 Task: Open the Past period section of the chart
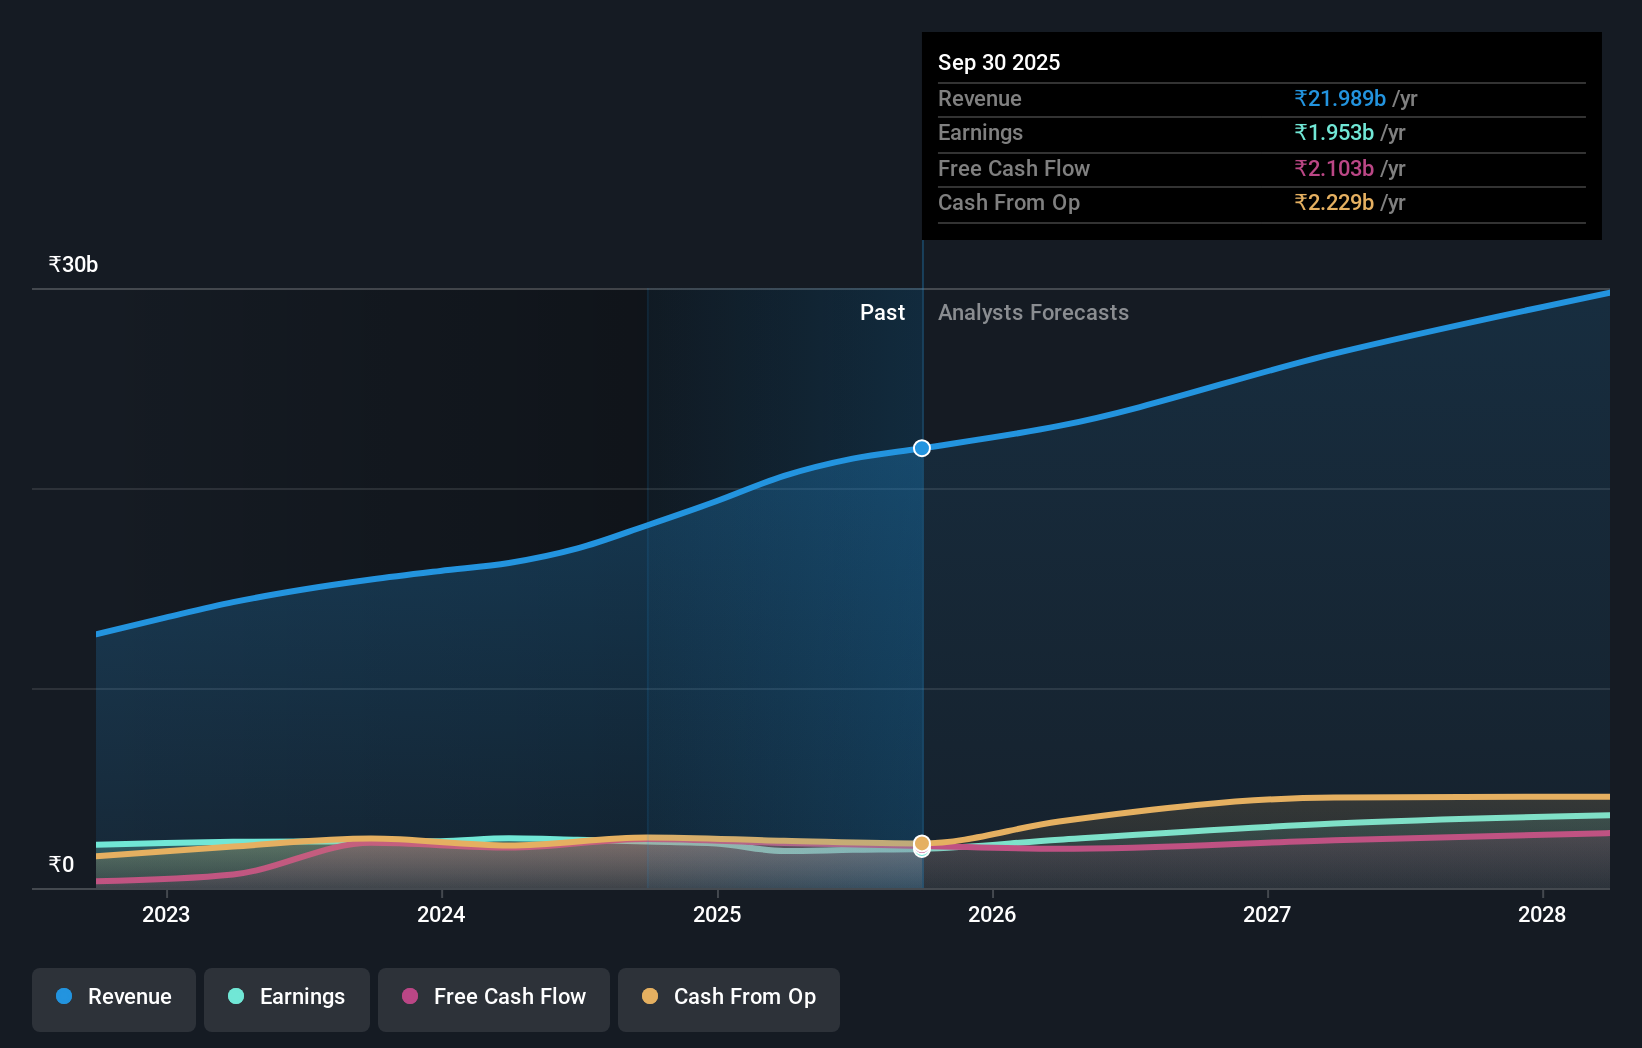[x=883, y=312]
